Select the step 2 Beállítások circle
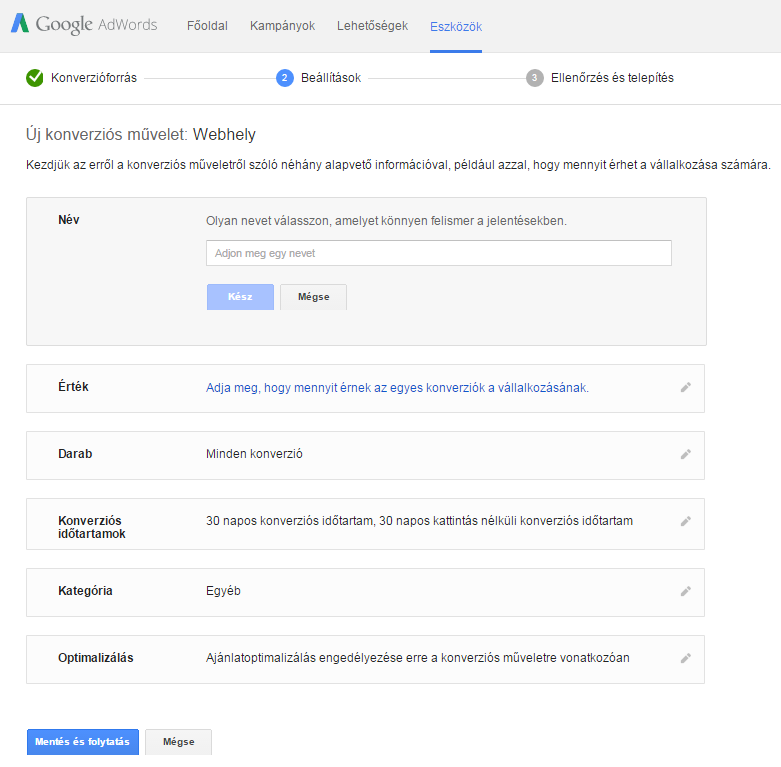 tap(284, 78)
